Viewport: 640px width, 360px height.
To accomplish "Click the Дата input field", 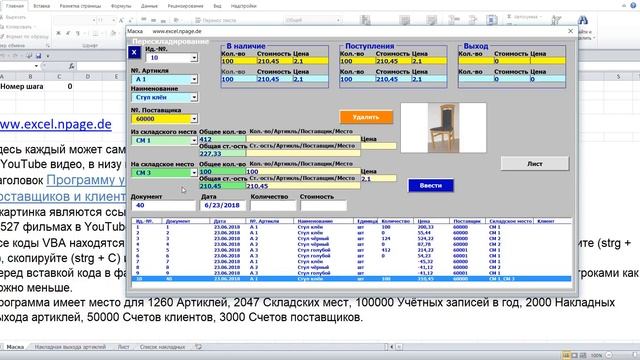I will 223,205.
